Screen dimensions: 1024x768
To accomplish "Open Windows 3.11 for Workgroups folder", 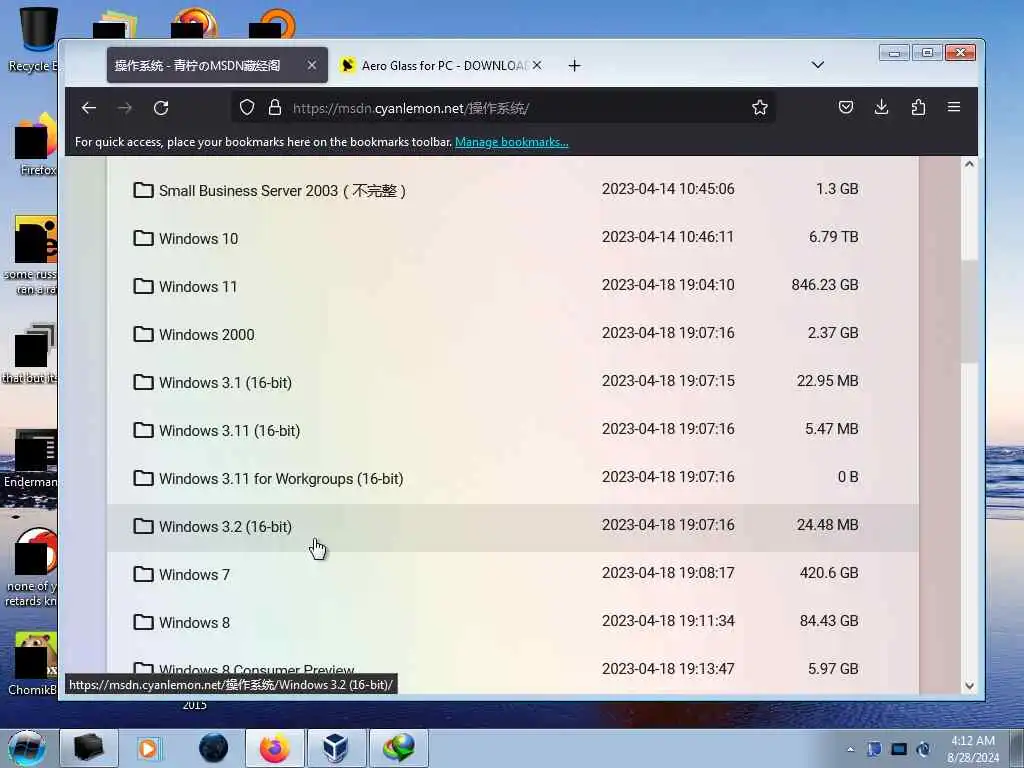I will 281,479.
